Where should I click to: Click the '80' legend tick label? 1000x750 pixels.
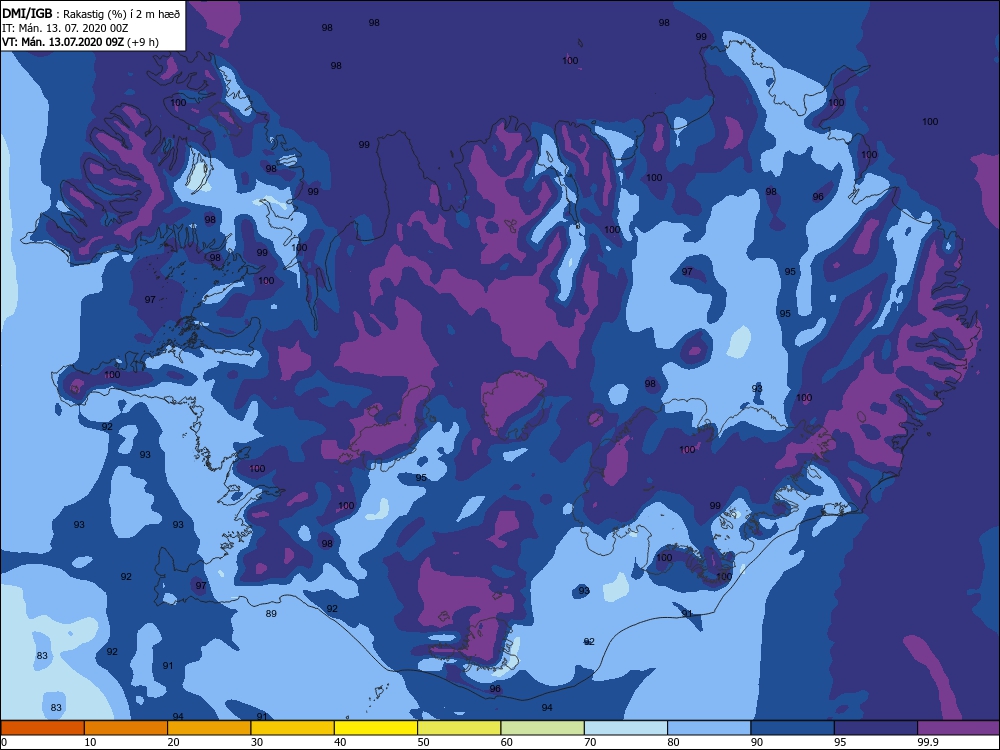673,742
